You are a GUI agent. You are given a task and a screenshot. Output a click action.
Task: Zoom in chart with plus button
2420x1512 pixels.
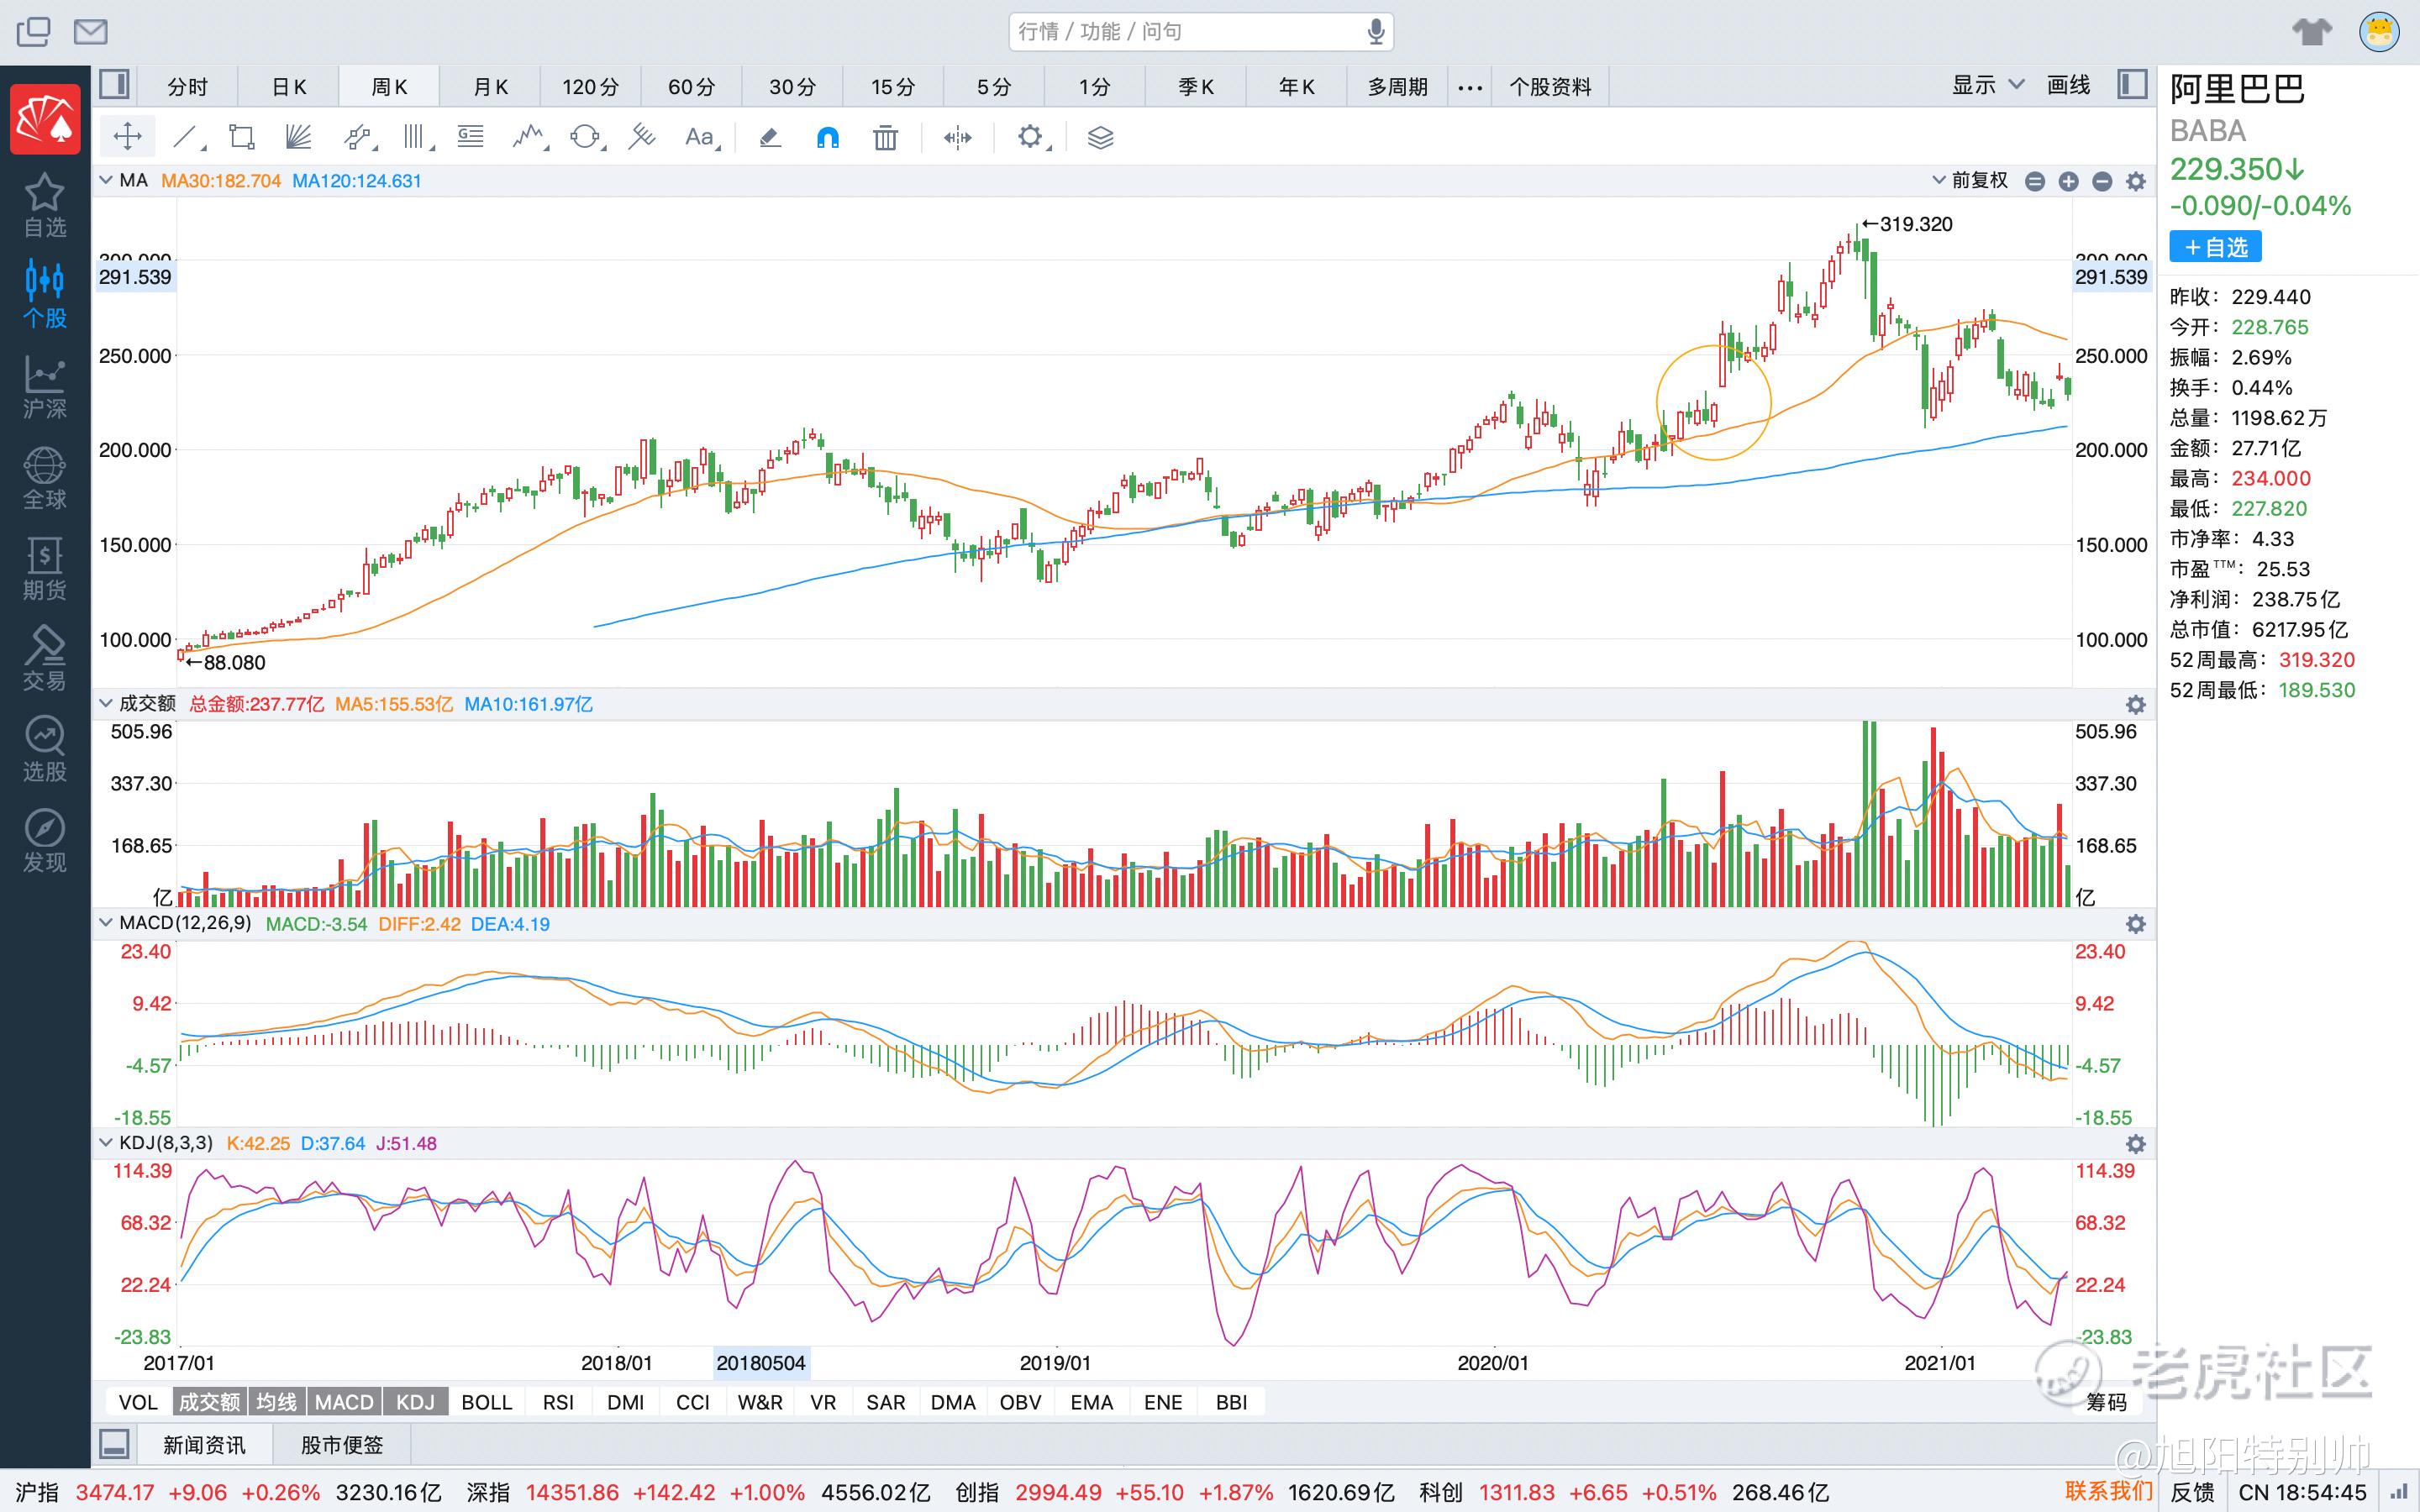tap(2068, 181)
